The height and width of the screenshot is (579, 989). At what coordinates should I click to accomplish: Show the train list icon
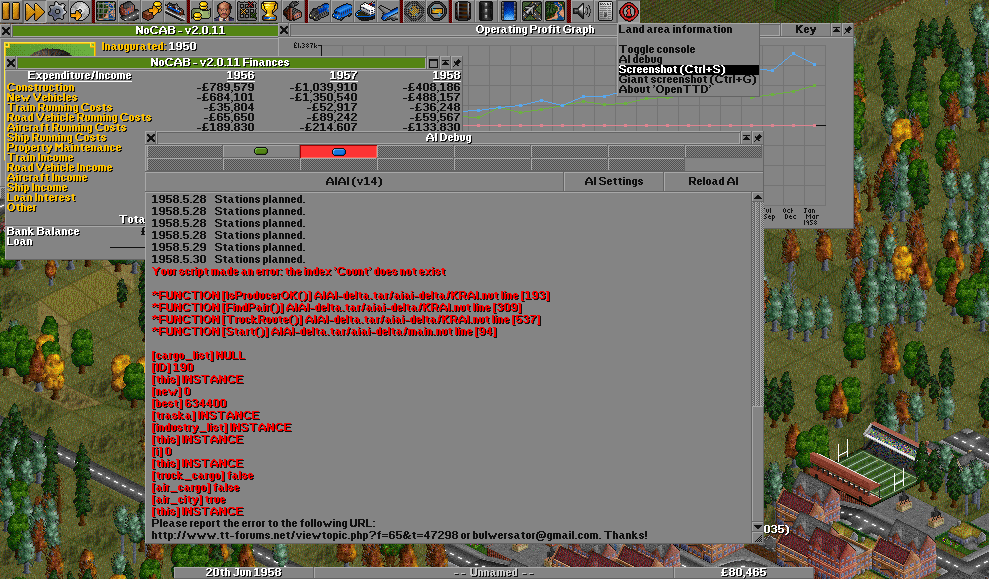(x=319, y=11)
